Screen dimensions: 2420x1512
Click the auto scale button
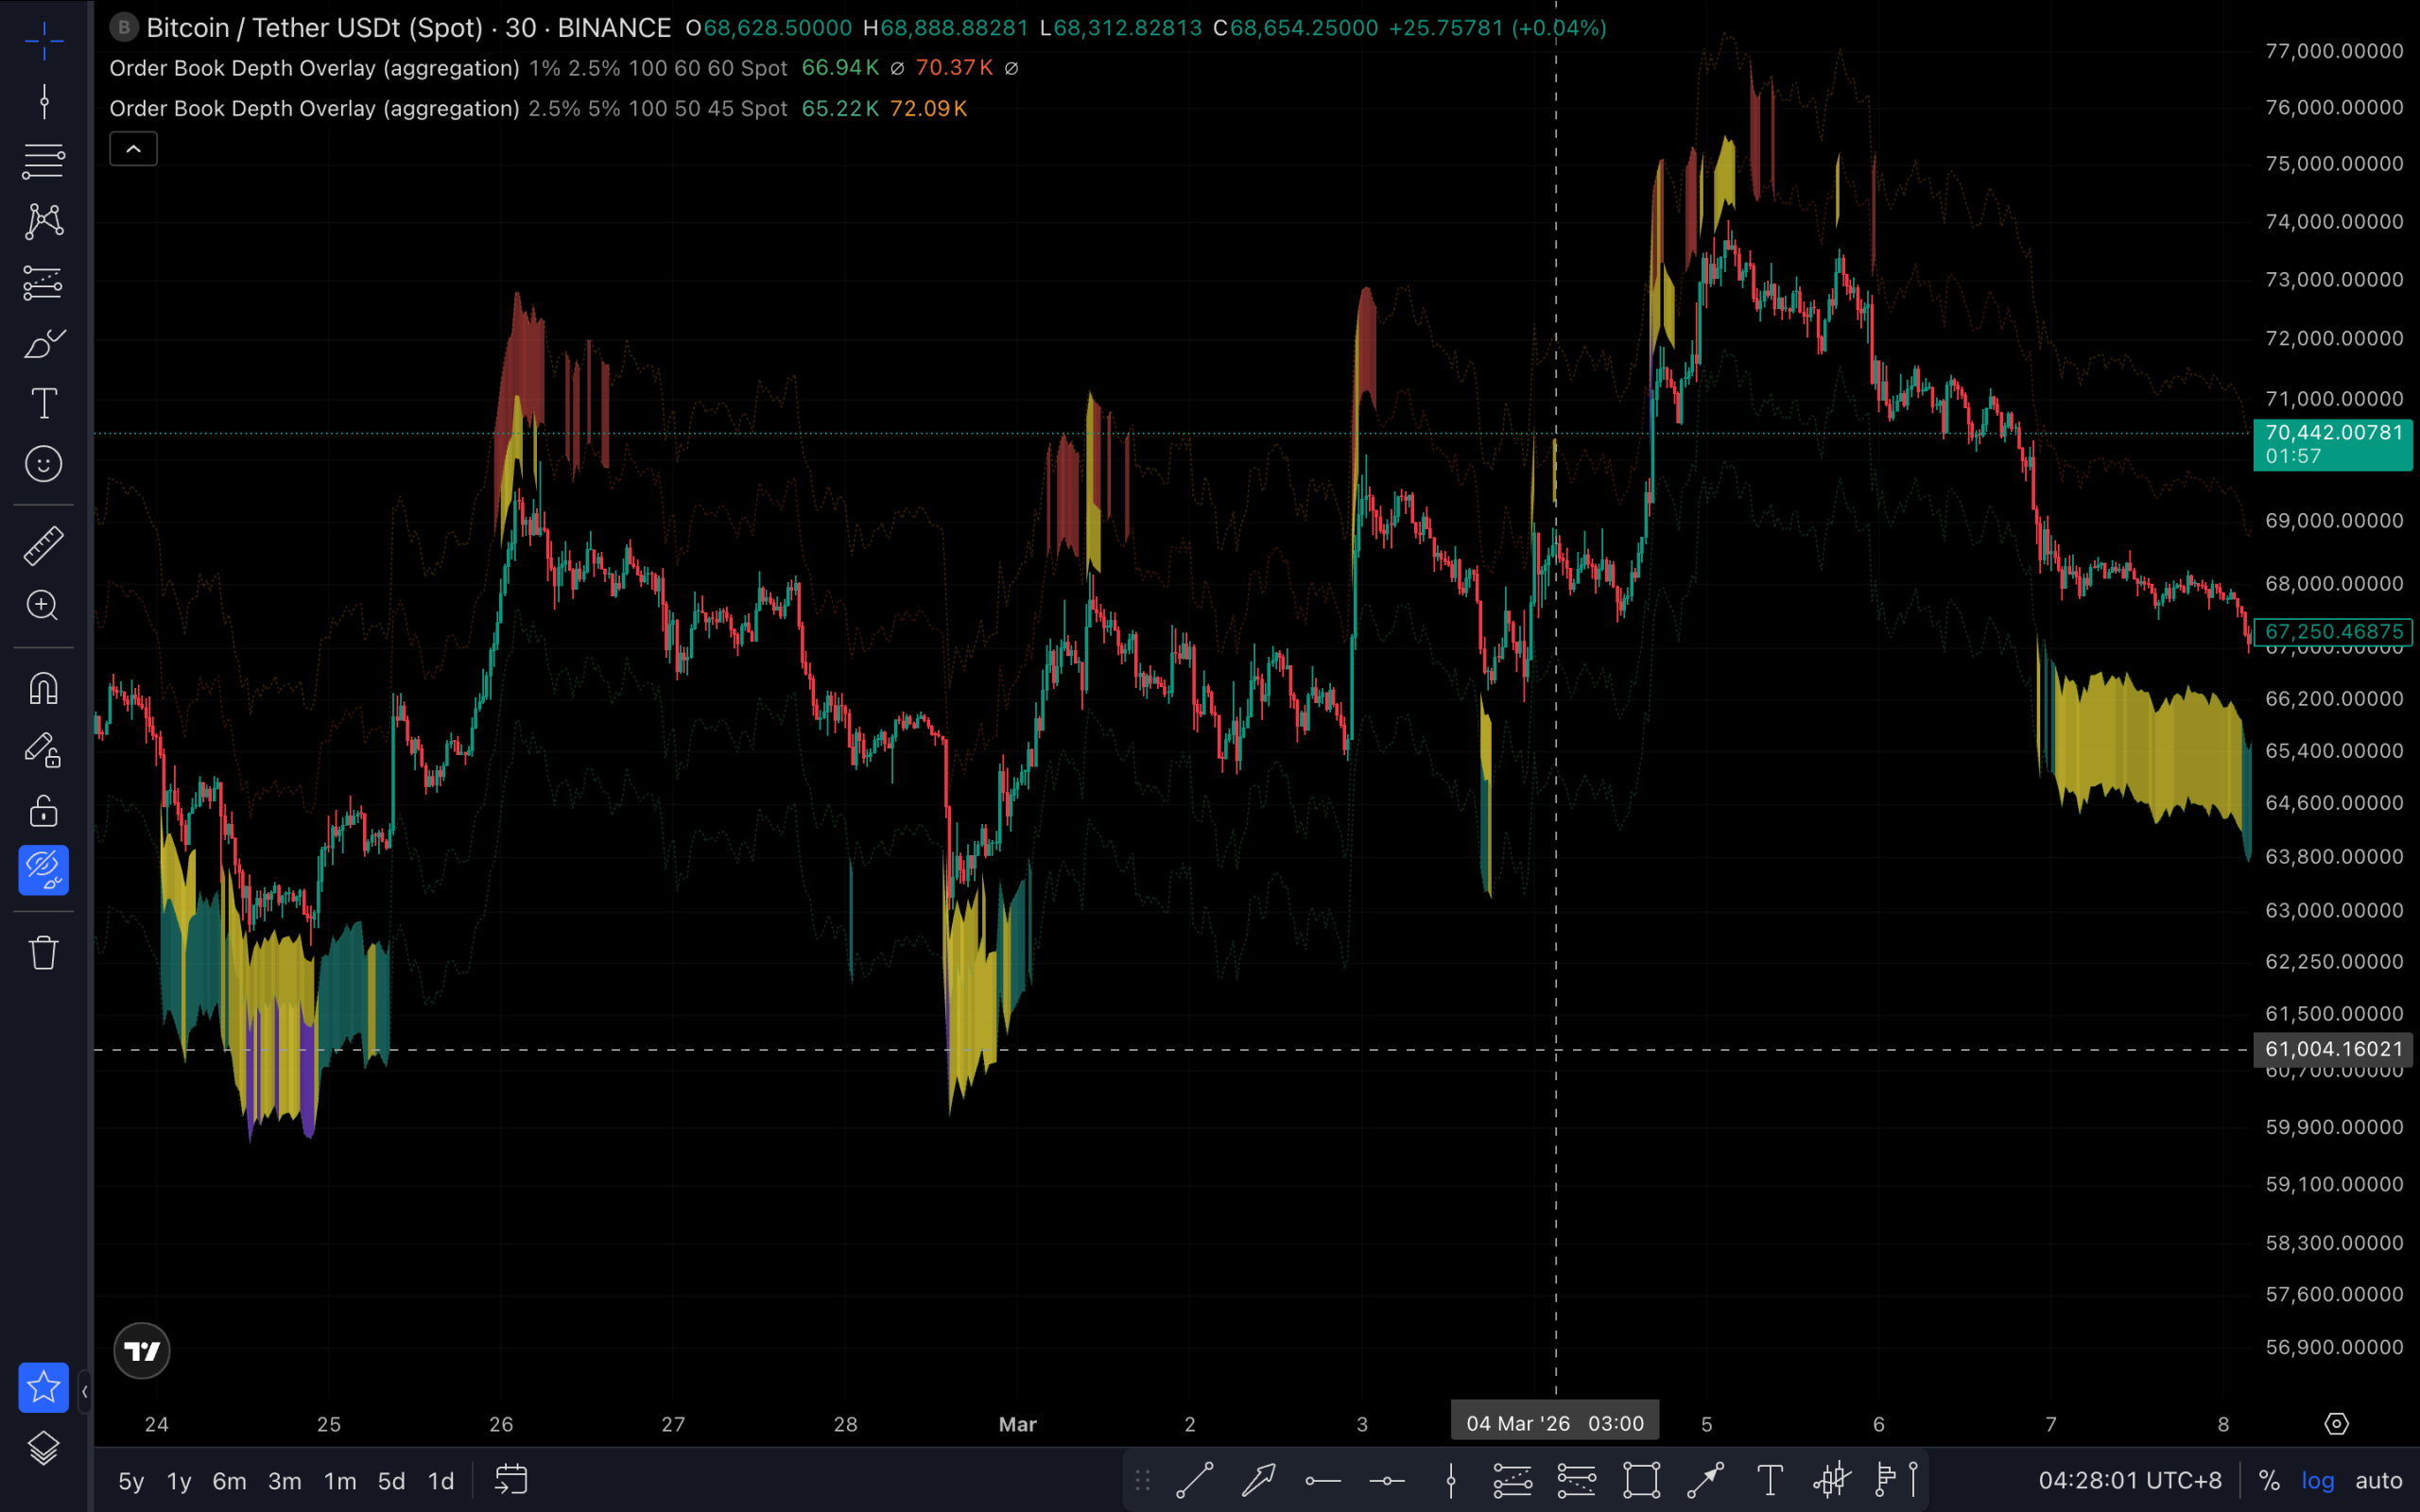tap(2378, 1481)
